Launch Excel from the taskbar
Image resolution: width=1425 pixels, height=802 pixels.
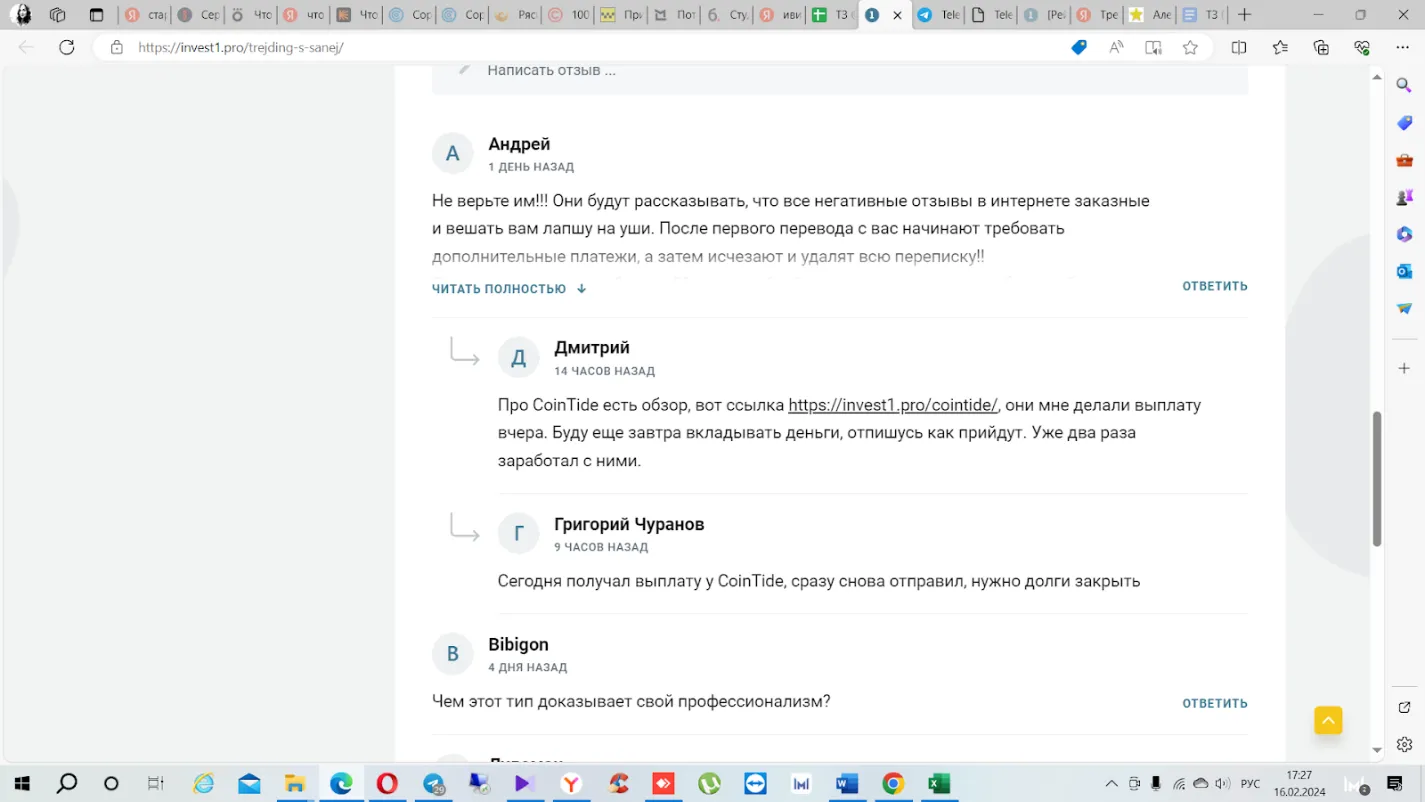tap(939, 783)
